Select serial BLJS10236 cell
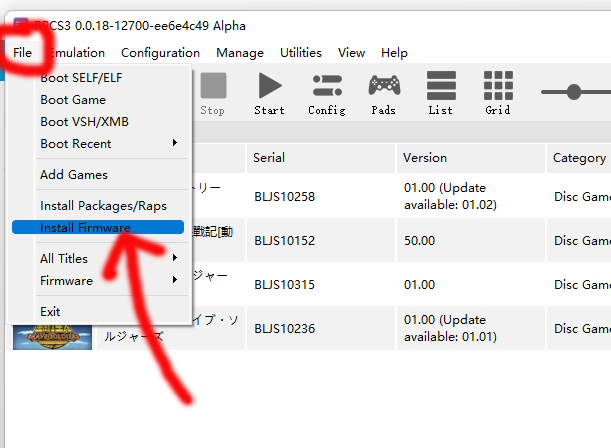The width and height of the screenshot is (611, 448). tap(321, 328)
